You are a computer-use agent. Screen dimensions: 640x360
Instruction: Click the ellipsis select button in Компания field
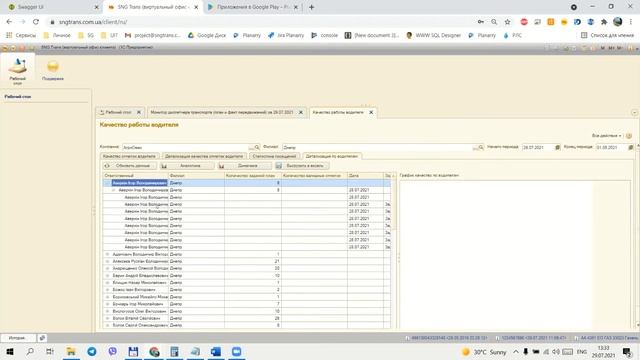(x=251, y=147)
